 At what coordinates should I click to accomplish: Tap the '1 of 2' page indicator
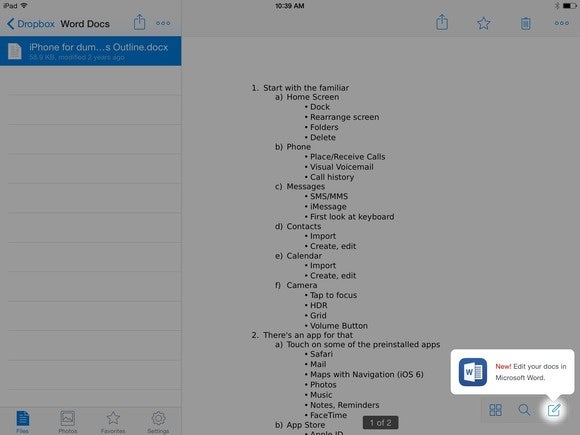coord(381,422)
